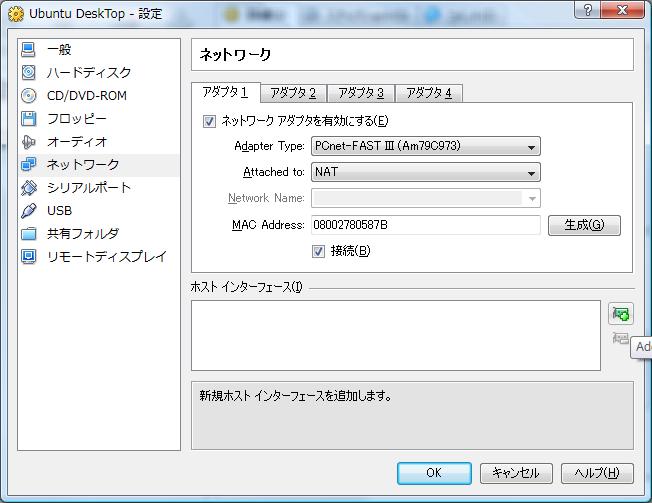Click the ネットワーク page heading
The width and height of the screenshot is (652, 503).
click(x=235, y=54)
